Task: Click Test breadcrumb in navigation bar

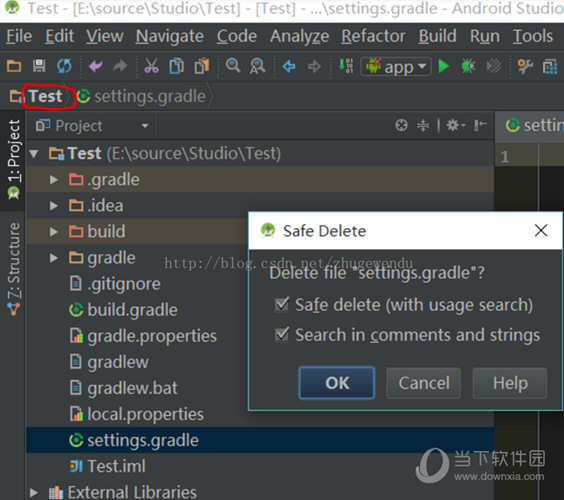Action: click(45, 96)
